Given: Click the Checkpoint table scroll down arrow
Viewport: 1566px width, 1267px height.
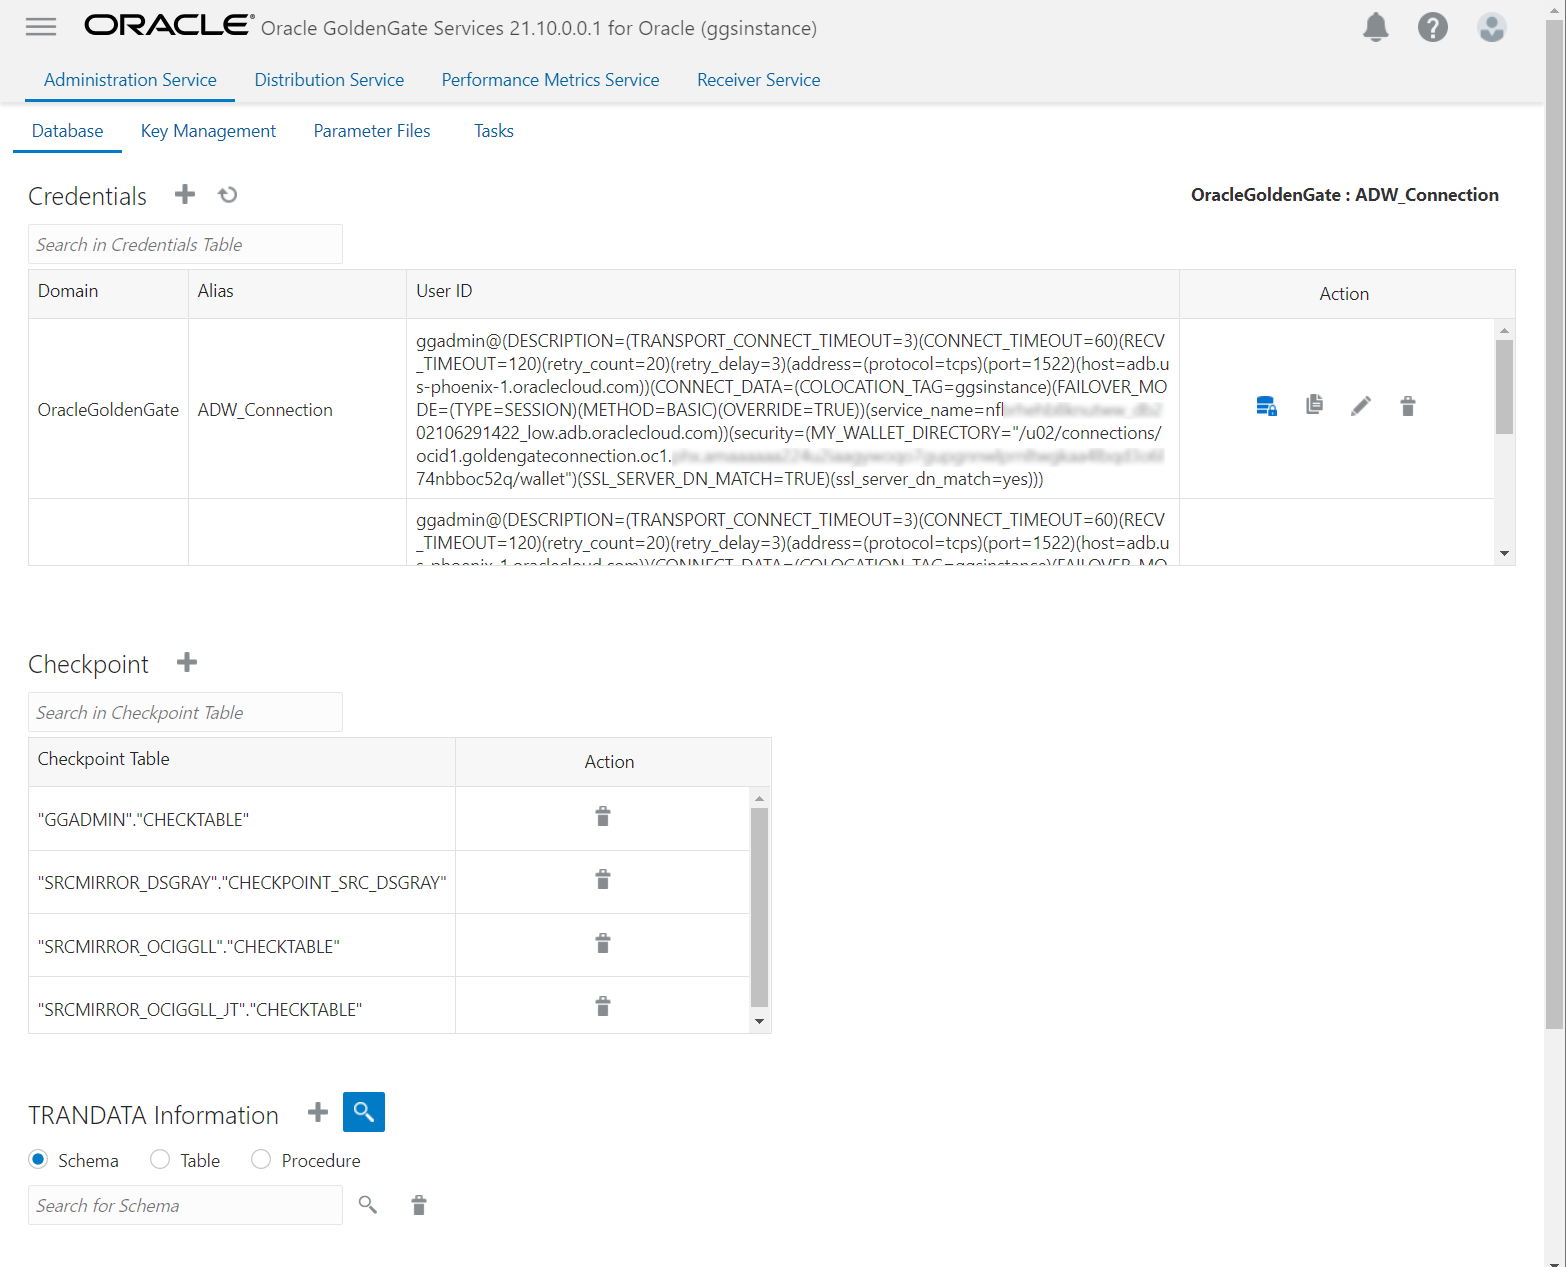Looking at the screenshot, I should pyautogui.click(x=760, y=1021).
